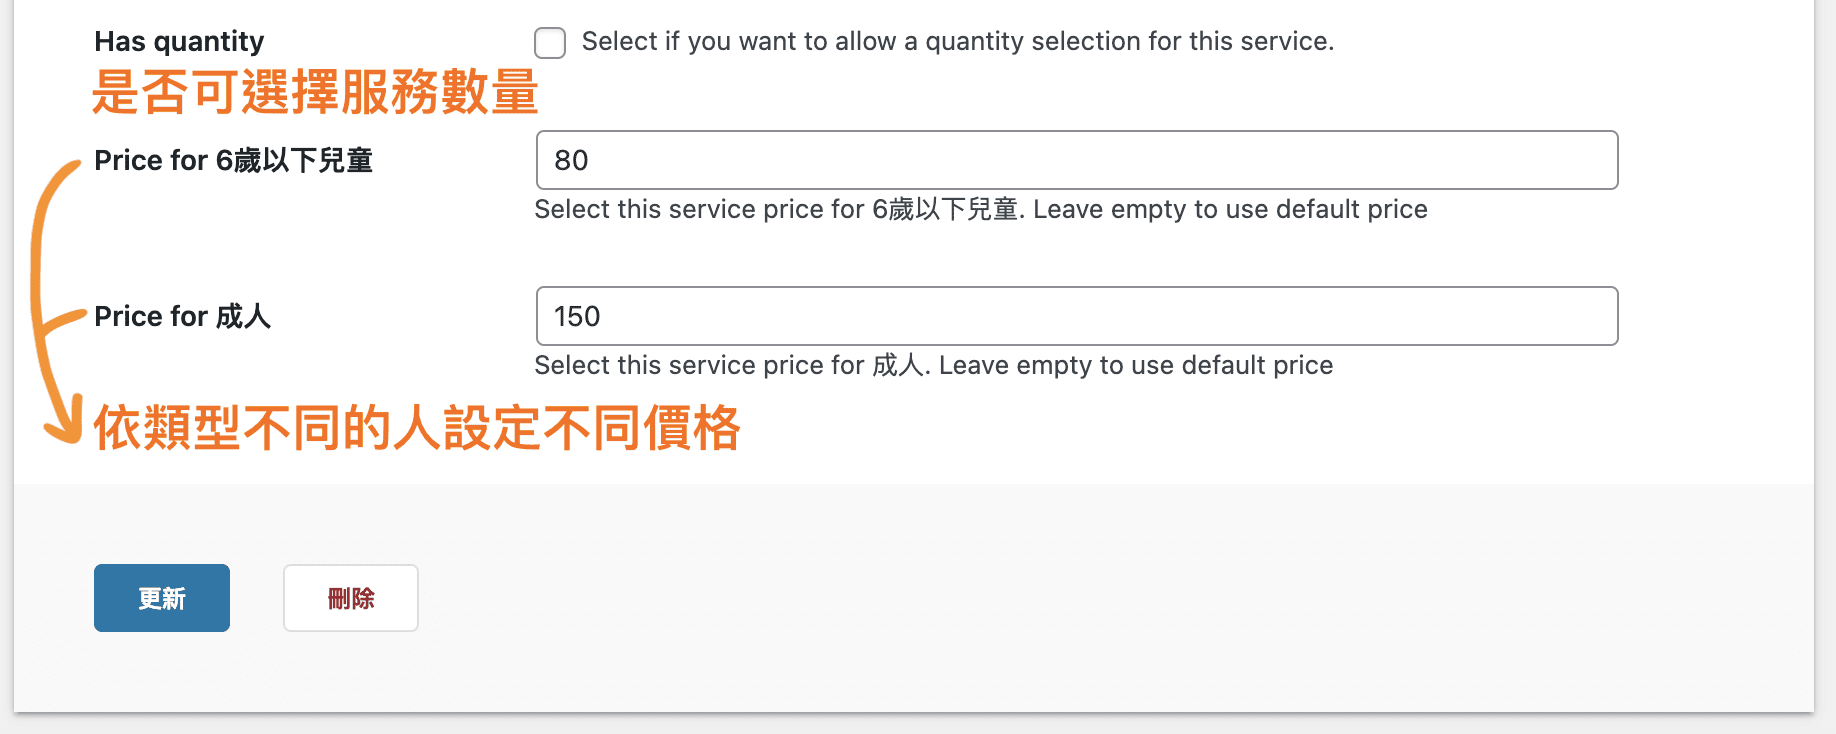Click the orange 是否可選擇服務數量 annotation
Screen dimensions: 1836x734
click(x=315, y=93)
